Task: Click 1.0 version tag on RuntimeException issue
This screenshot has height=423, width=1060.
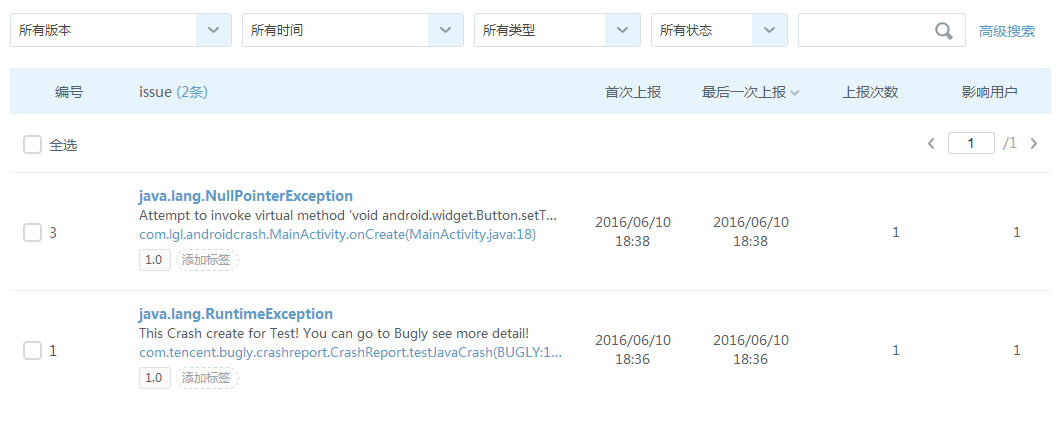Action: click(154, 378)
